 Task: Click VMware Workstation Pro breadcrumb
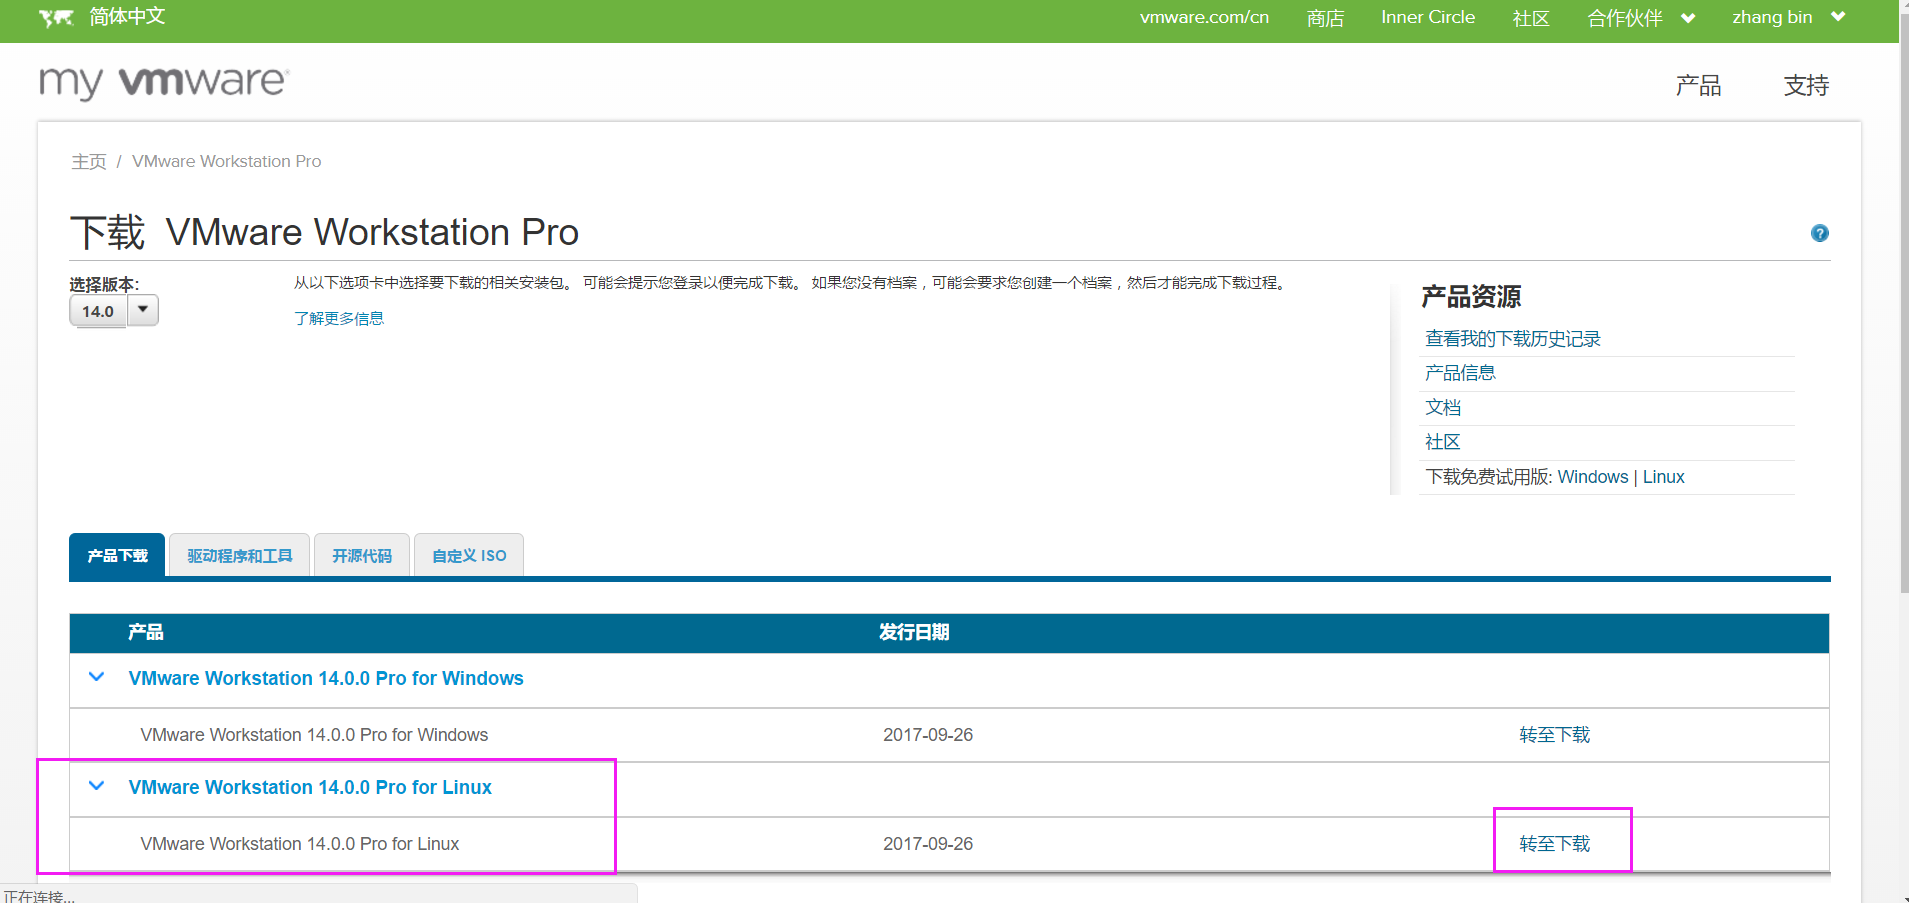click(x=227, y=161)
